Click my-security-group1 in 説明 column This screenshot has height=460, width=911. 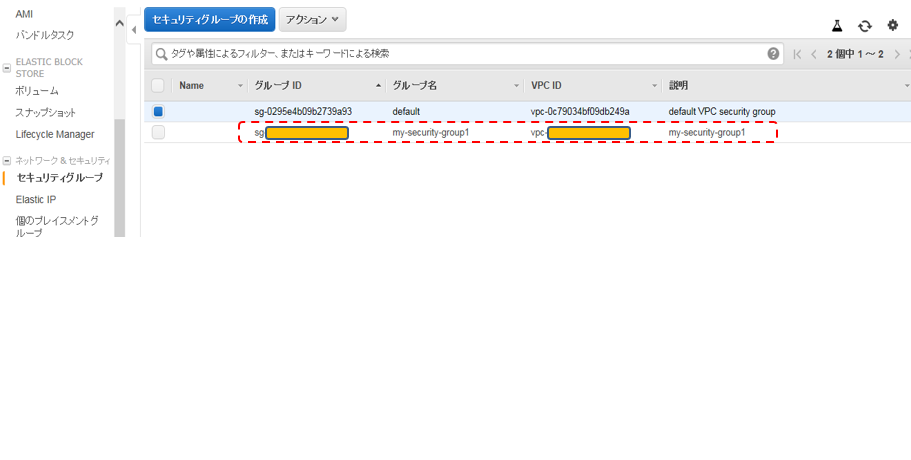[x=707, y=133]
